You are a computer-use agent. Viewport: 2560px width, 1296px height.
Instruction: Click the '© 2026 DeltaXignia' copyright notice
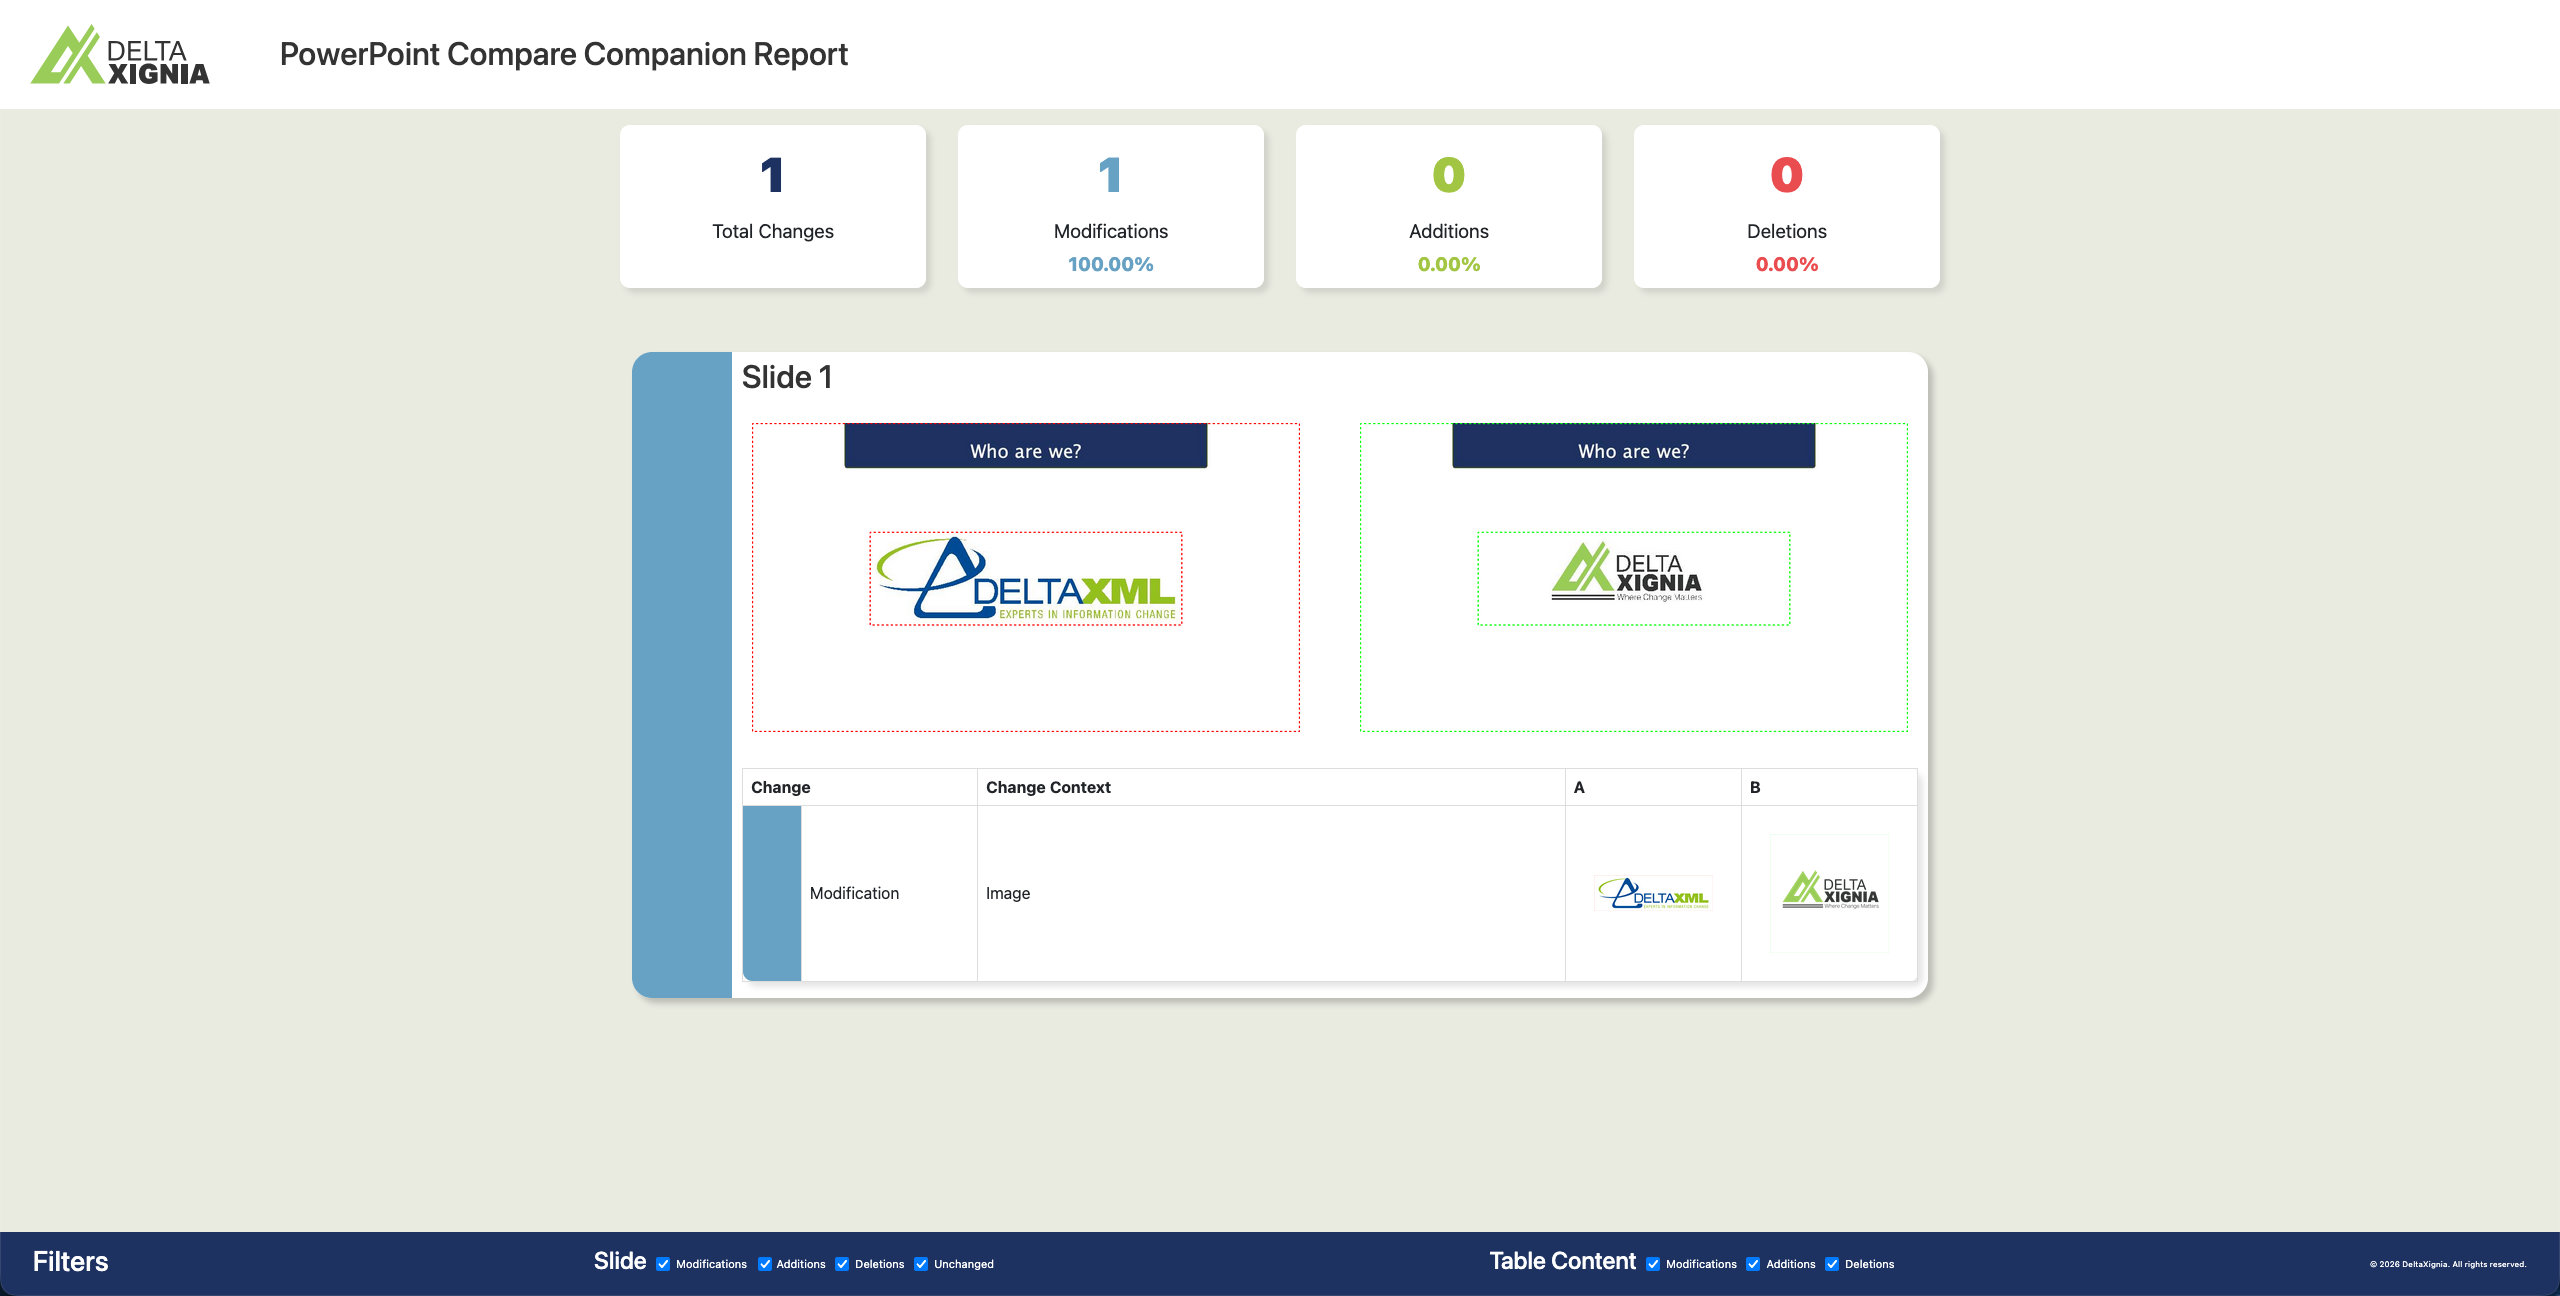[2448, 1264]
